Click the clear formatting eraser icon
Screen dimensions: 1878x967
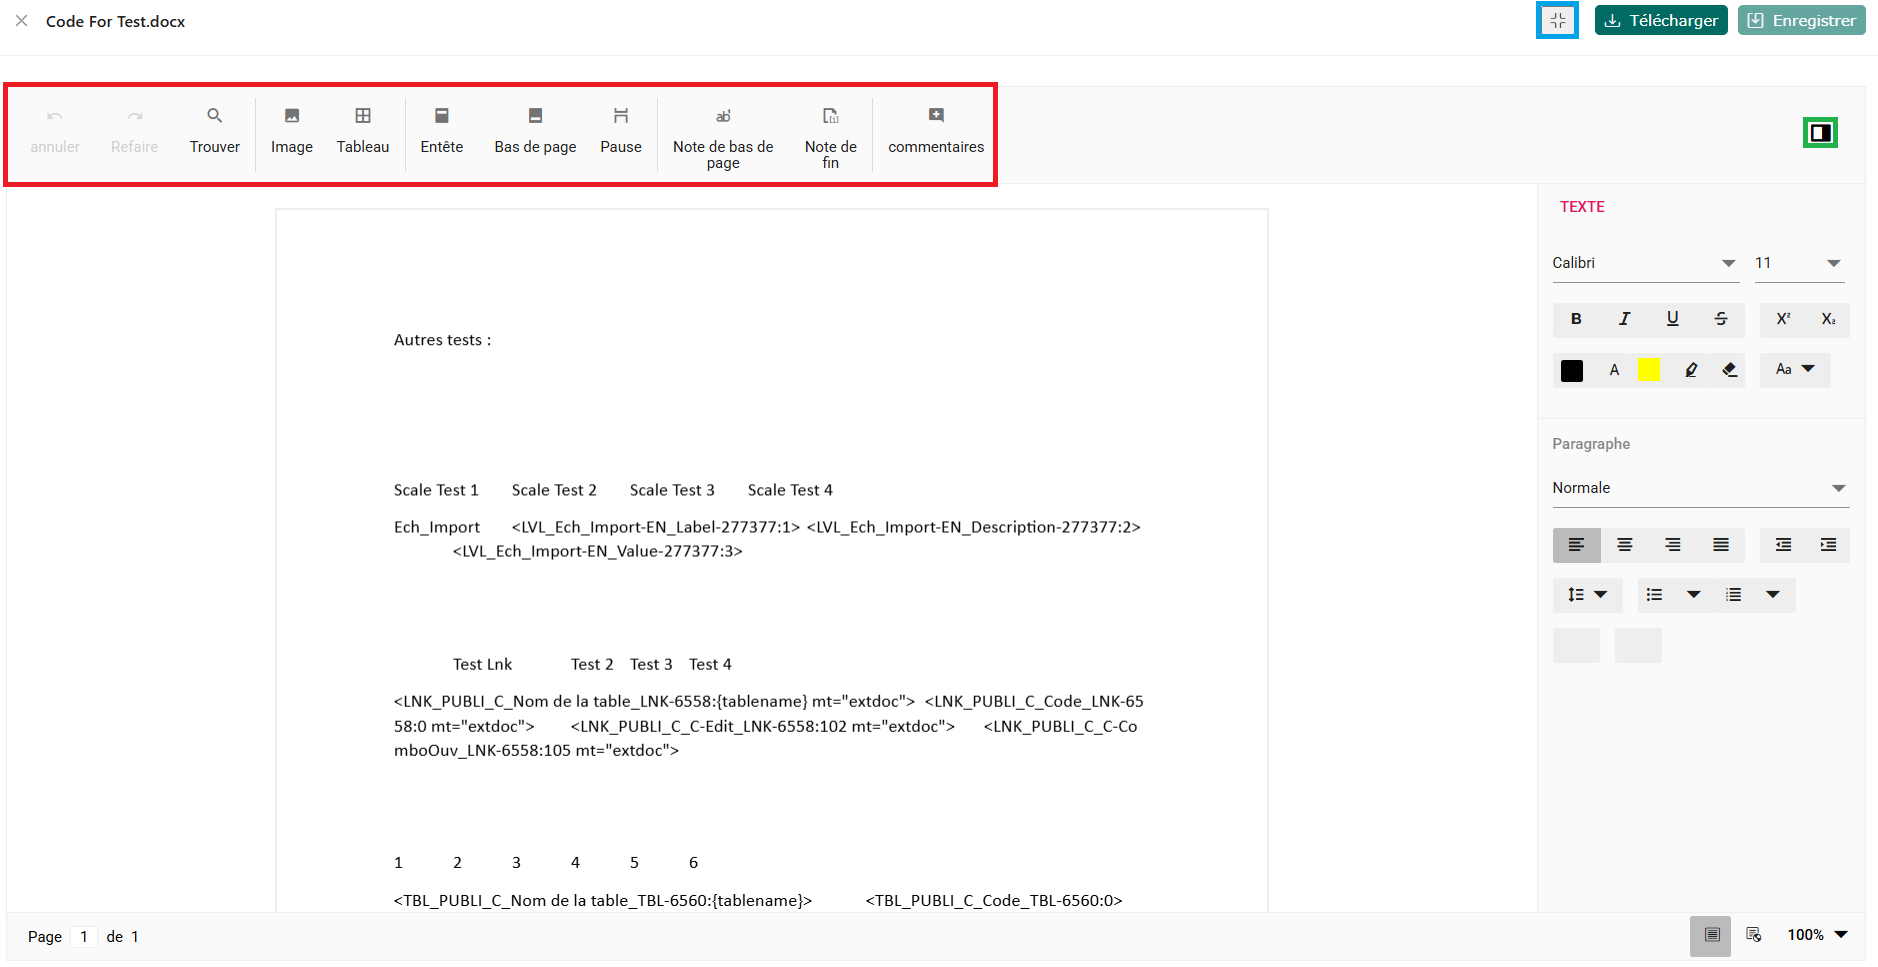[1729, 370]
